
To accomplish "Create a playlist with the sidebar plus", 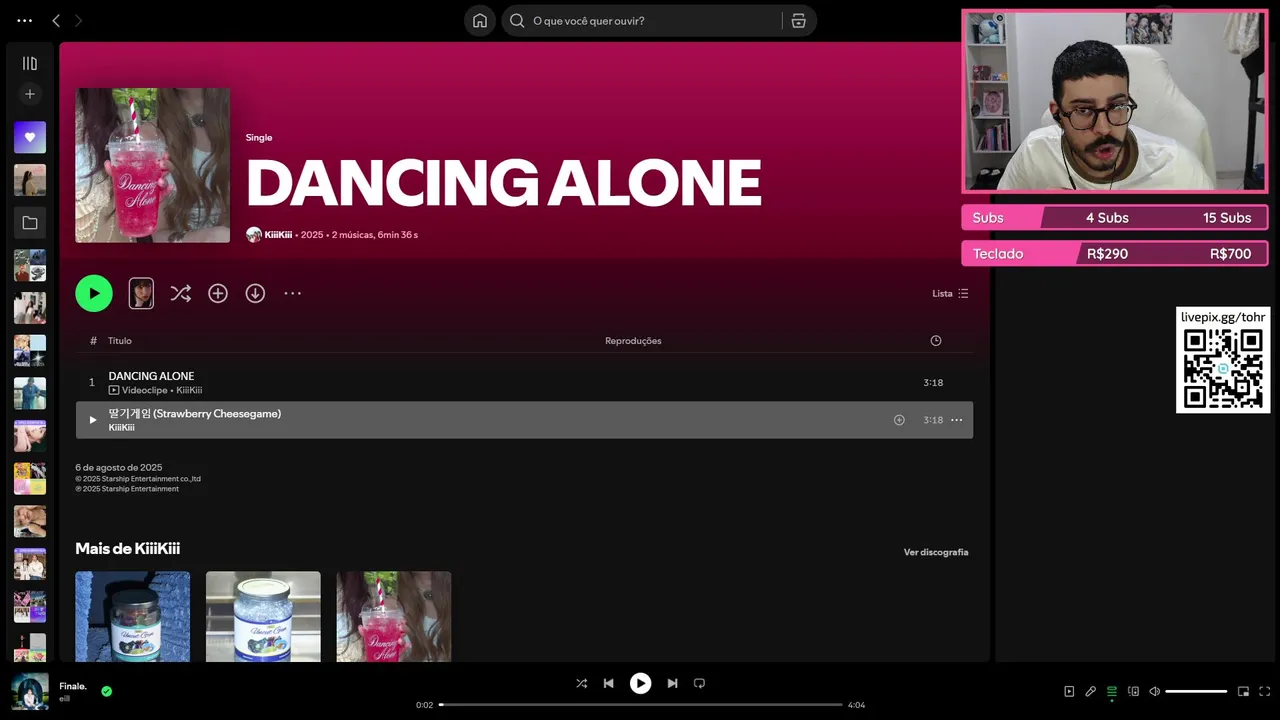I will coord(30,94).
